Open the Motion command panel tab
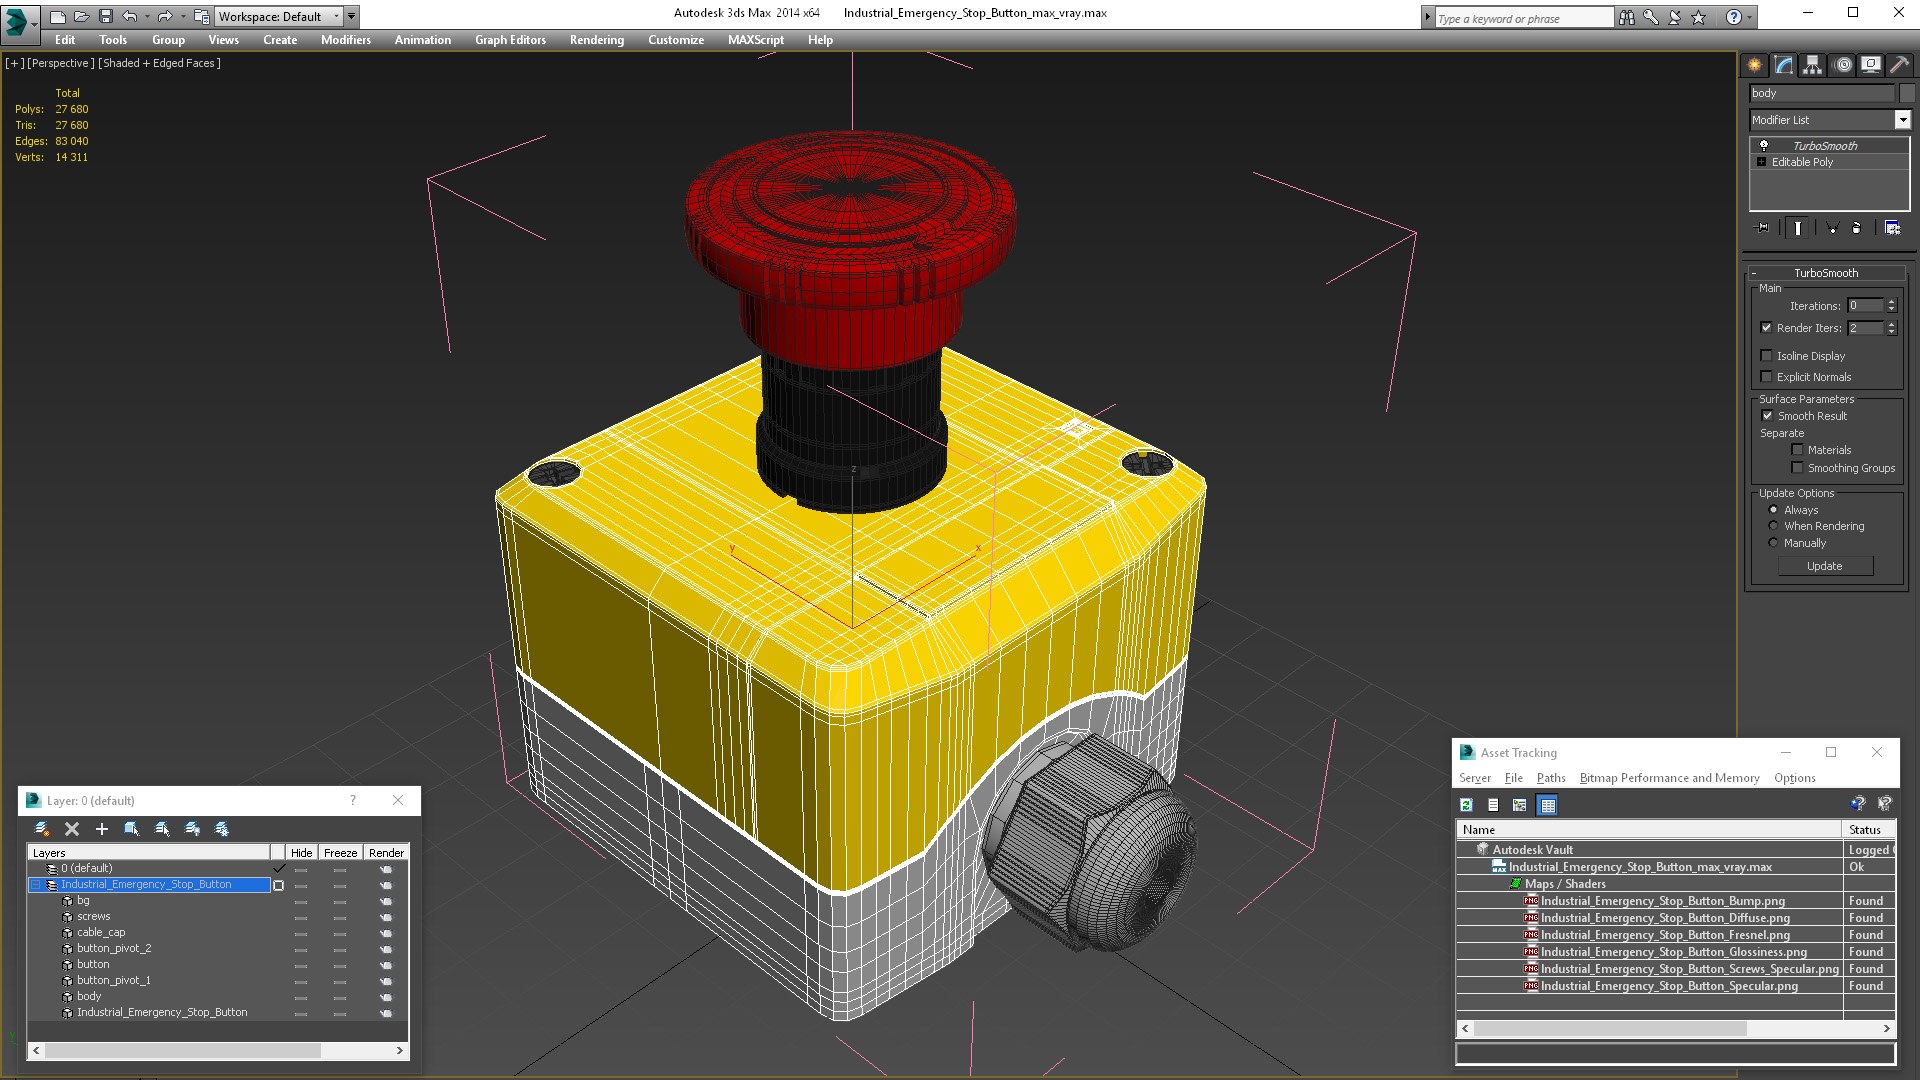Viewport: 1920px width, 1080px height. pyautogui.click(x=1843, y=65)
